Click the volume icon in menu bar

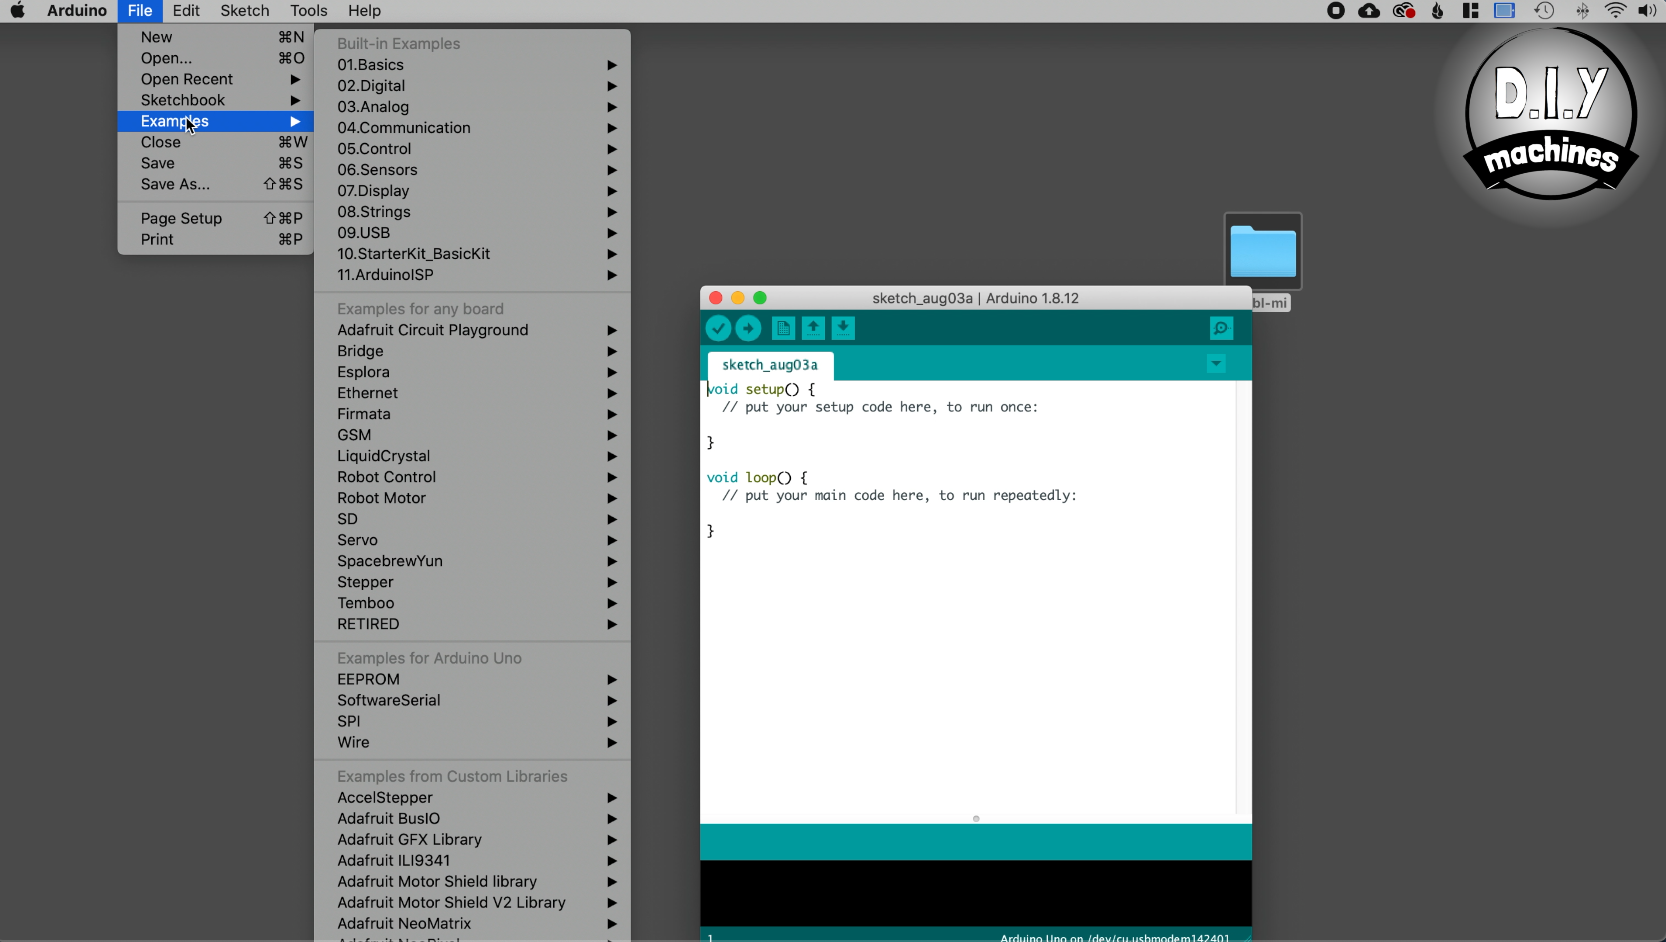click(x=1647, y=11)
